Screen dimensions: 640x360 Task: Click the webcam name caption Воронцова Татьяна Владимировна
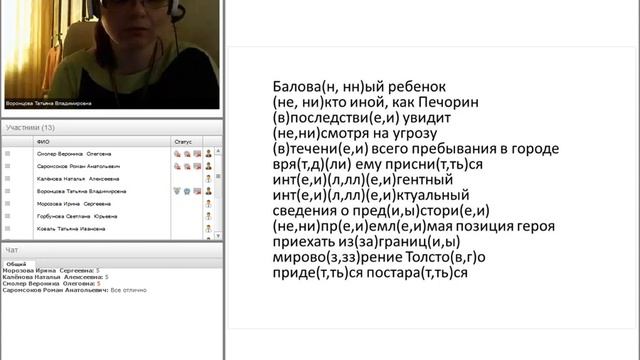49,104
